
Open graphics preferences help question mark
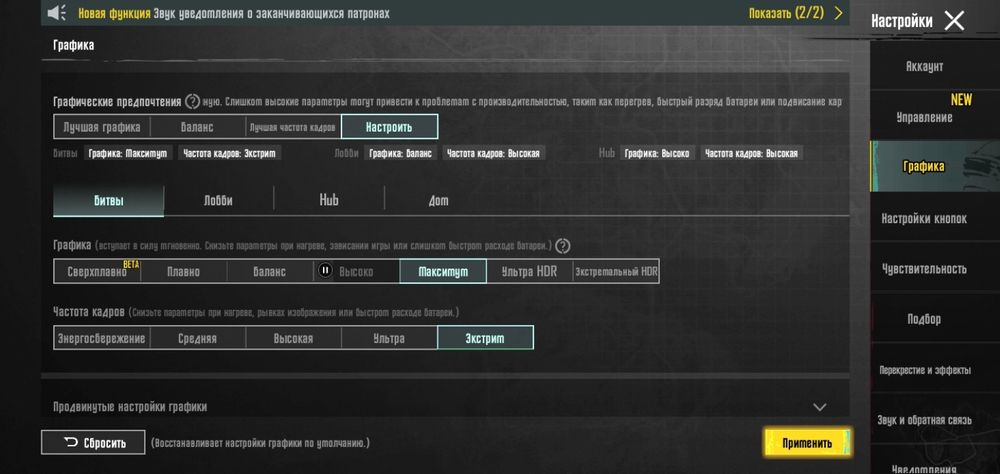point(193,101)
